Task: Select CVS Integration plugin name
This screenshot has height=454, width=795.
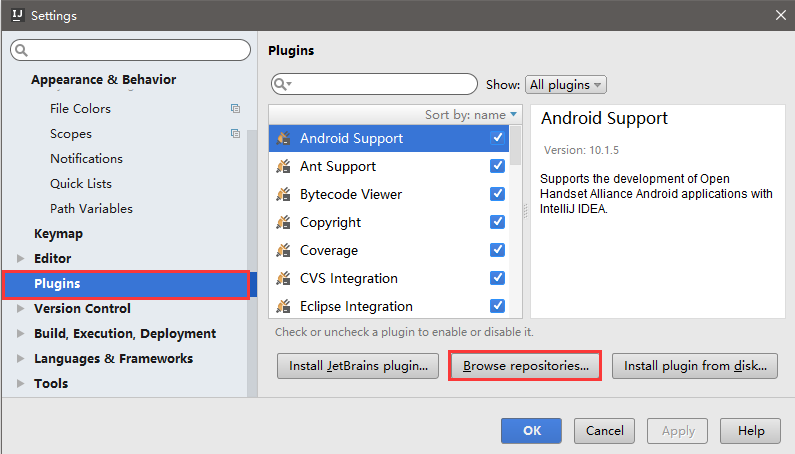Action: coord(349,278)
